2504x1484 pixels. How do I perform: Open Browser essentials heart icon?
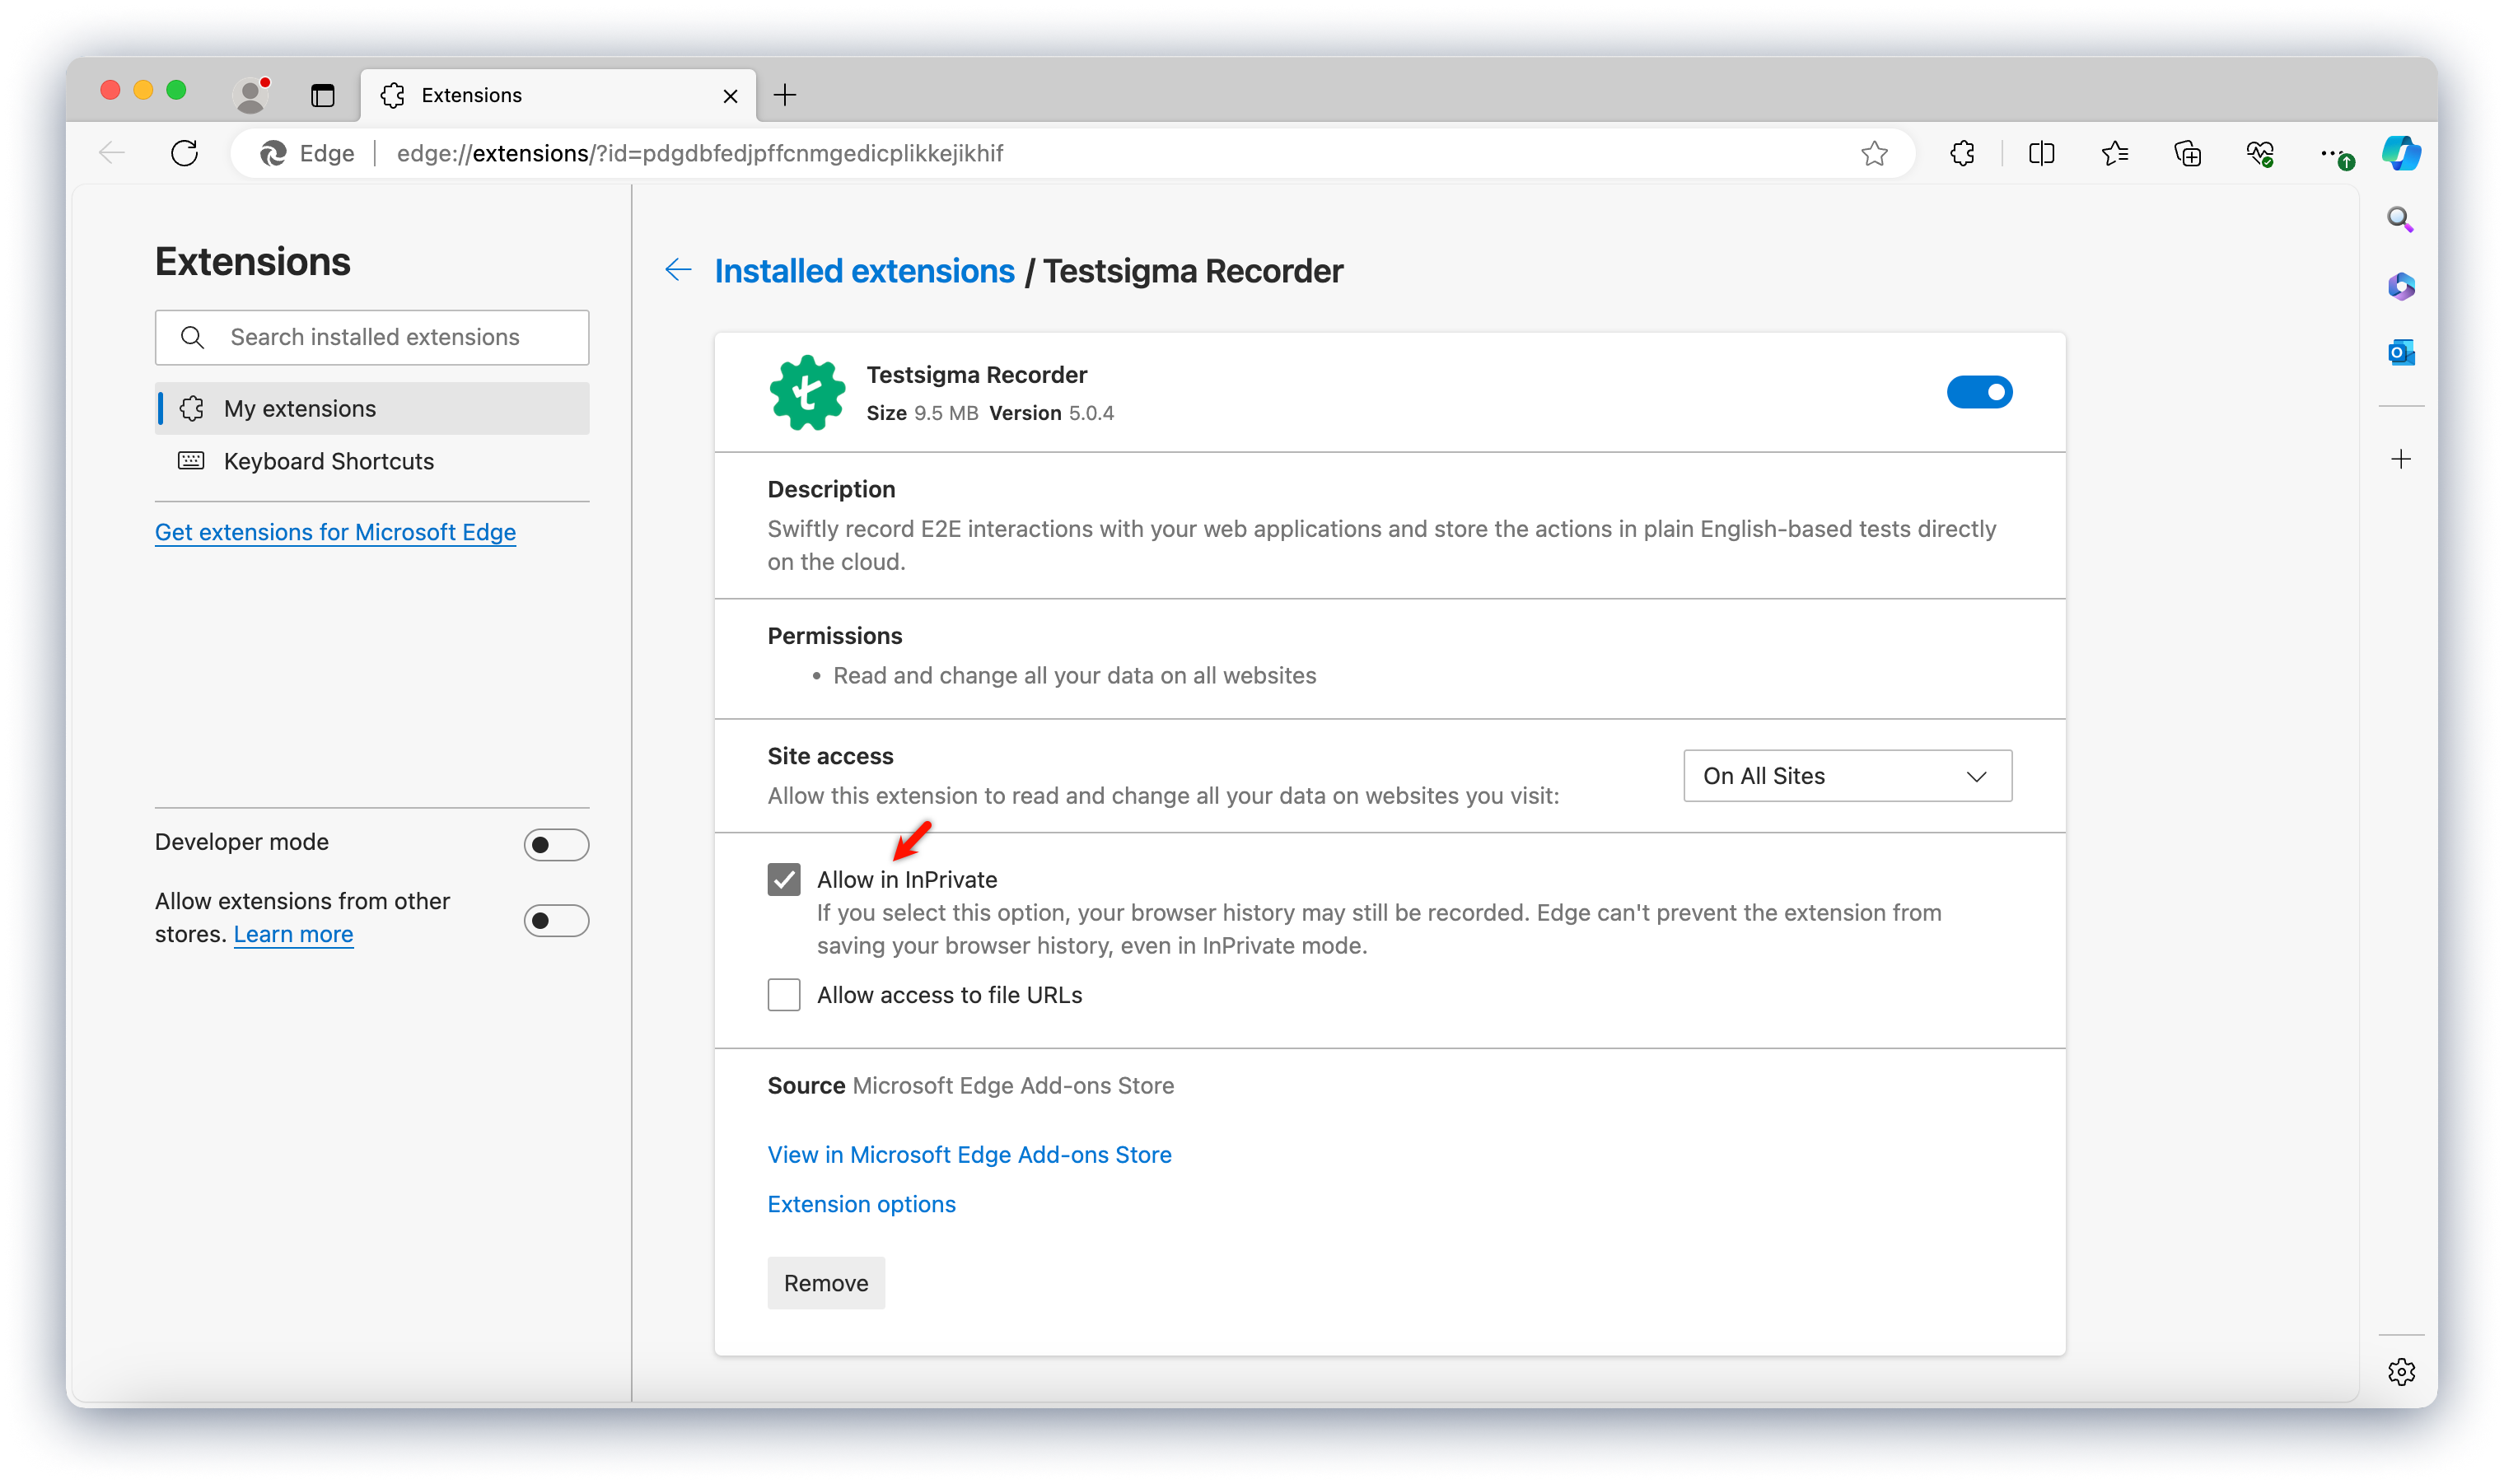click(x=2261, y=153)
